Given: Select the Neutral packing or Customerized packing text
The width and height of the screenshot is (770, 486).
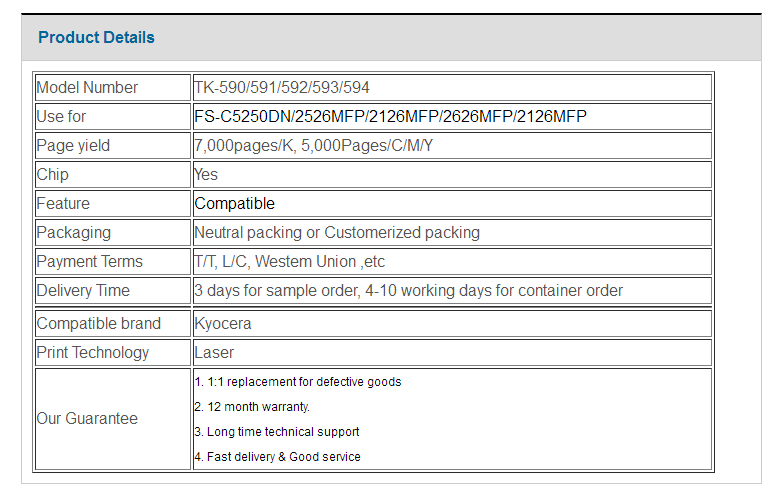Looking at the screenshot, I should tap(337, 232).
